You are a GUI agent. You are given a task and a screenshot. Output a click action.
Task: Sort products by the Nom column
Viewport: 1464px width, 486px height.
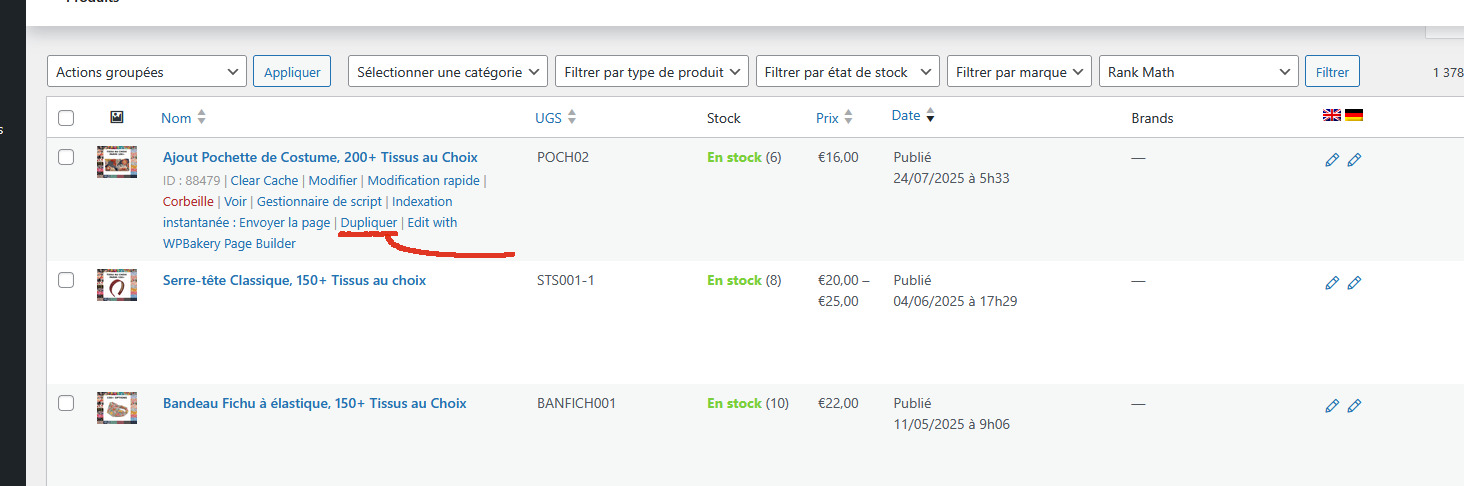(x=176, y=118)
